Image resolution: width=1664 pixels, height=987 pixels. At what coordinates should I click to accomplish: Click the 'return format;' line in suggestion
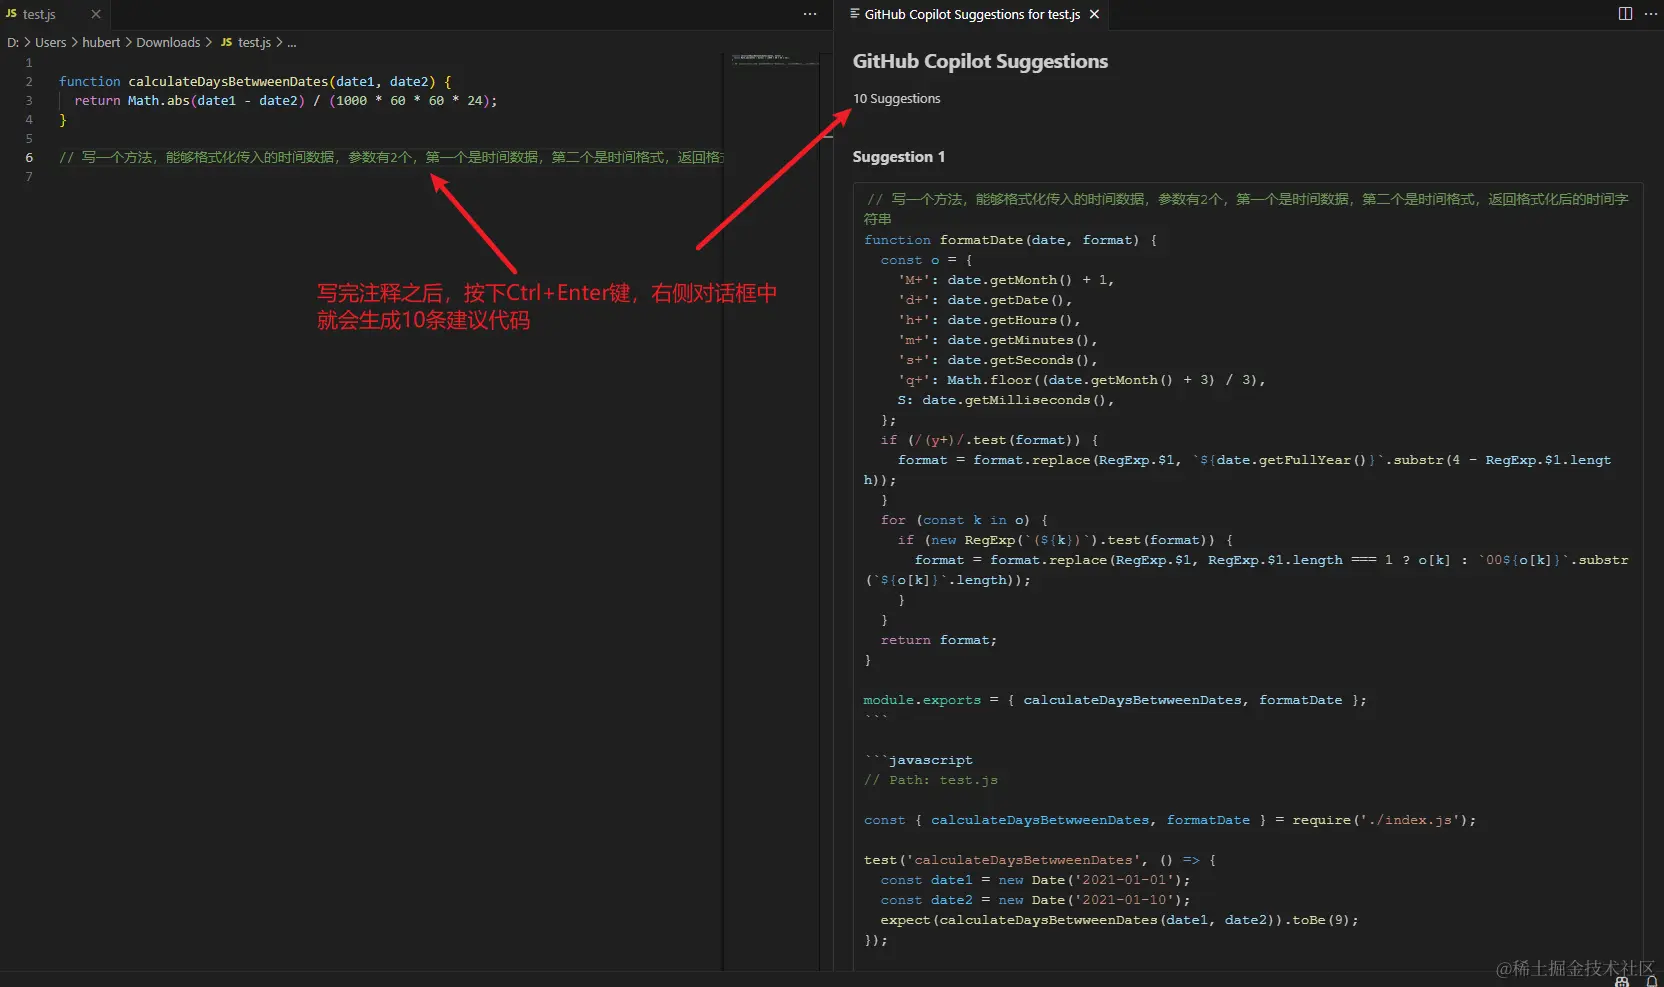click(x=939, y=640)
